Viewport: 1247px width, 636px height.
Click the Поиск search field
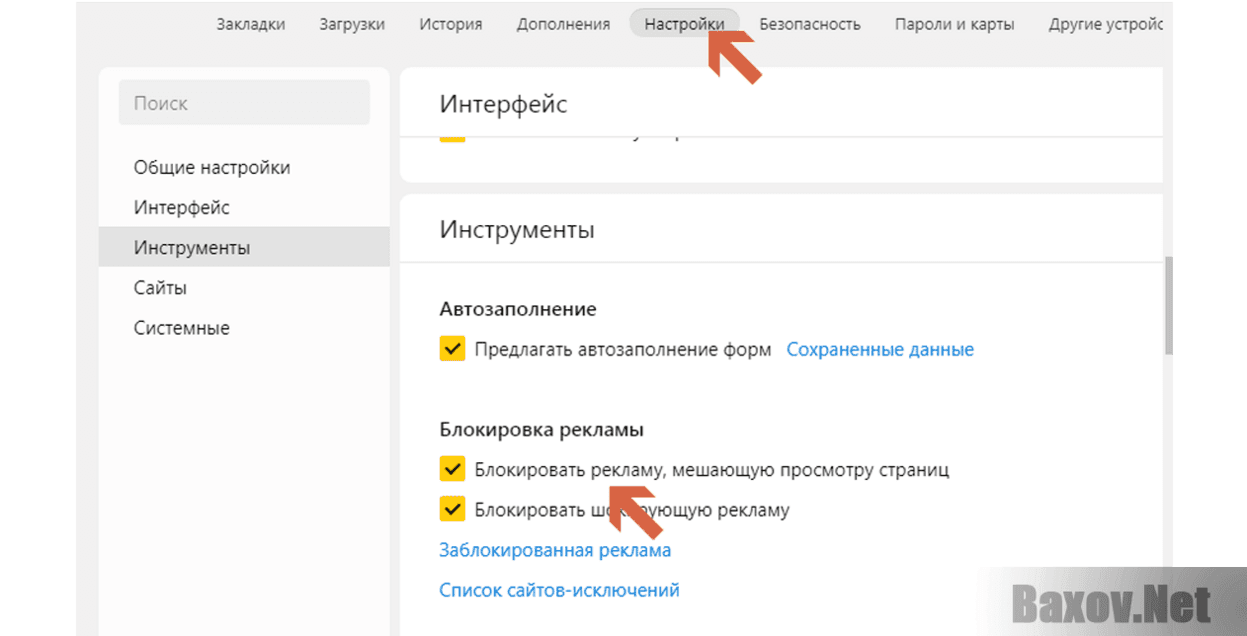tap(244, 102)
